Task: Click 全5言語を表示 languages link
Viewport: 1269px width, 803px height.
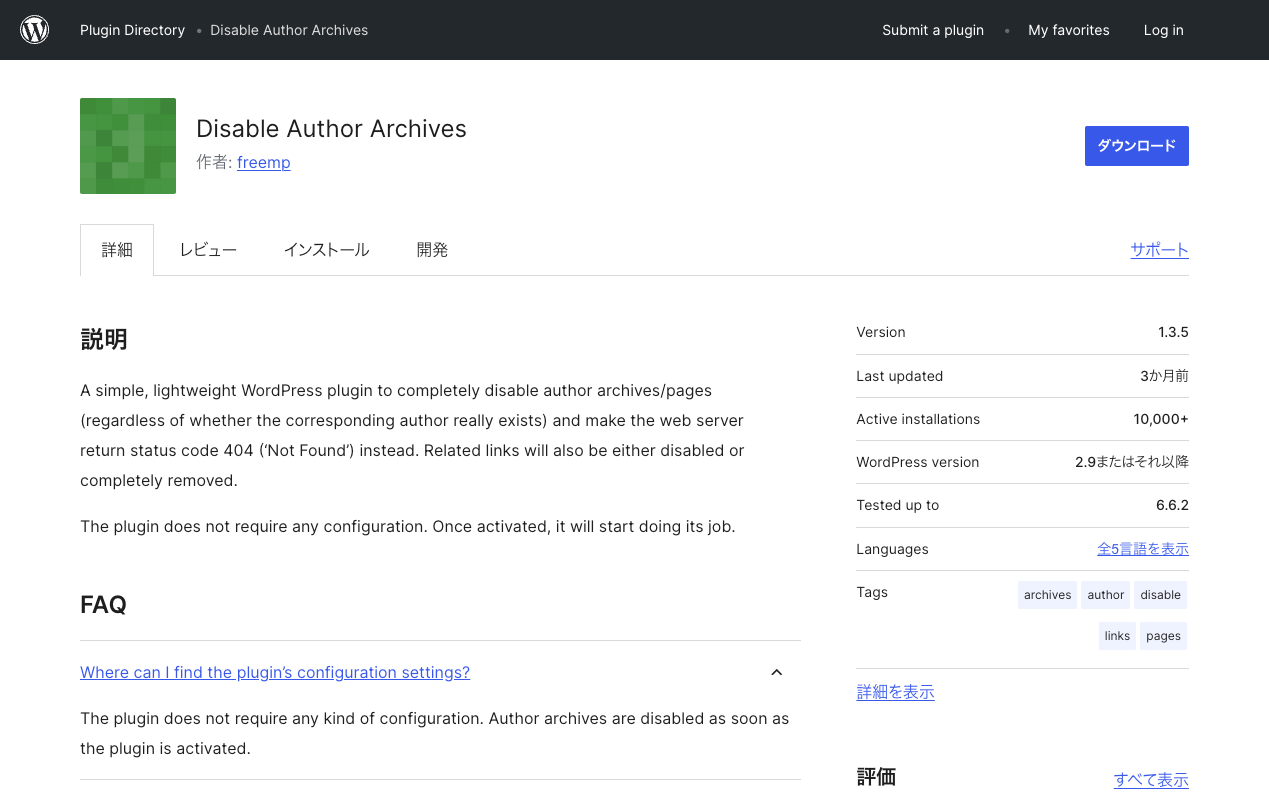Action: 1143,549
